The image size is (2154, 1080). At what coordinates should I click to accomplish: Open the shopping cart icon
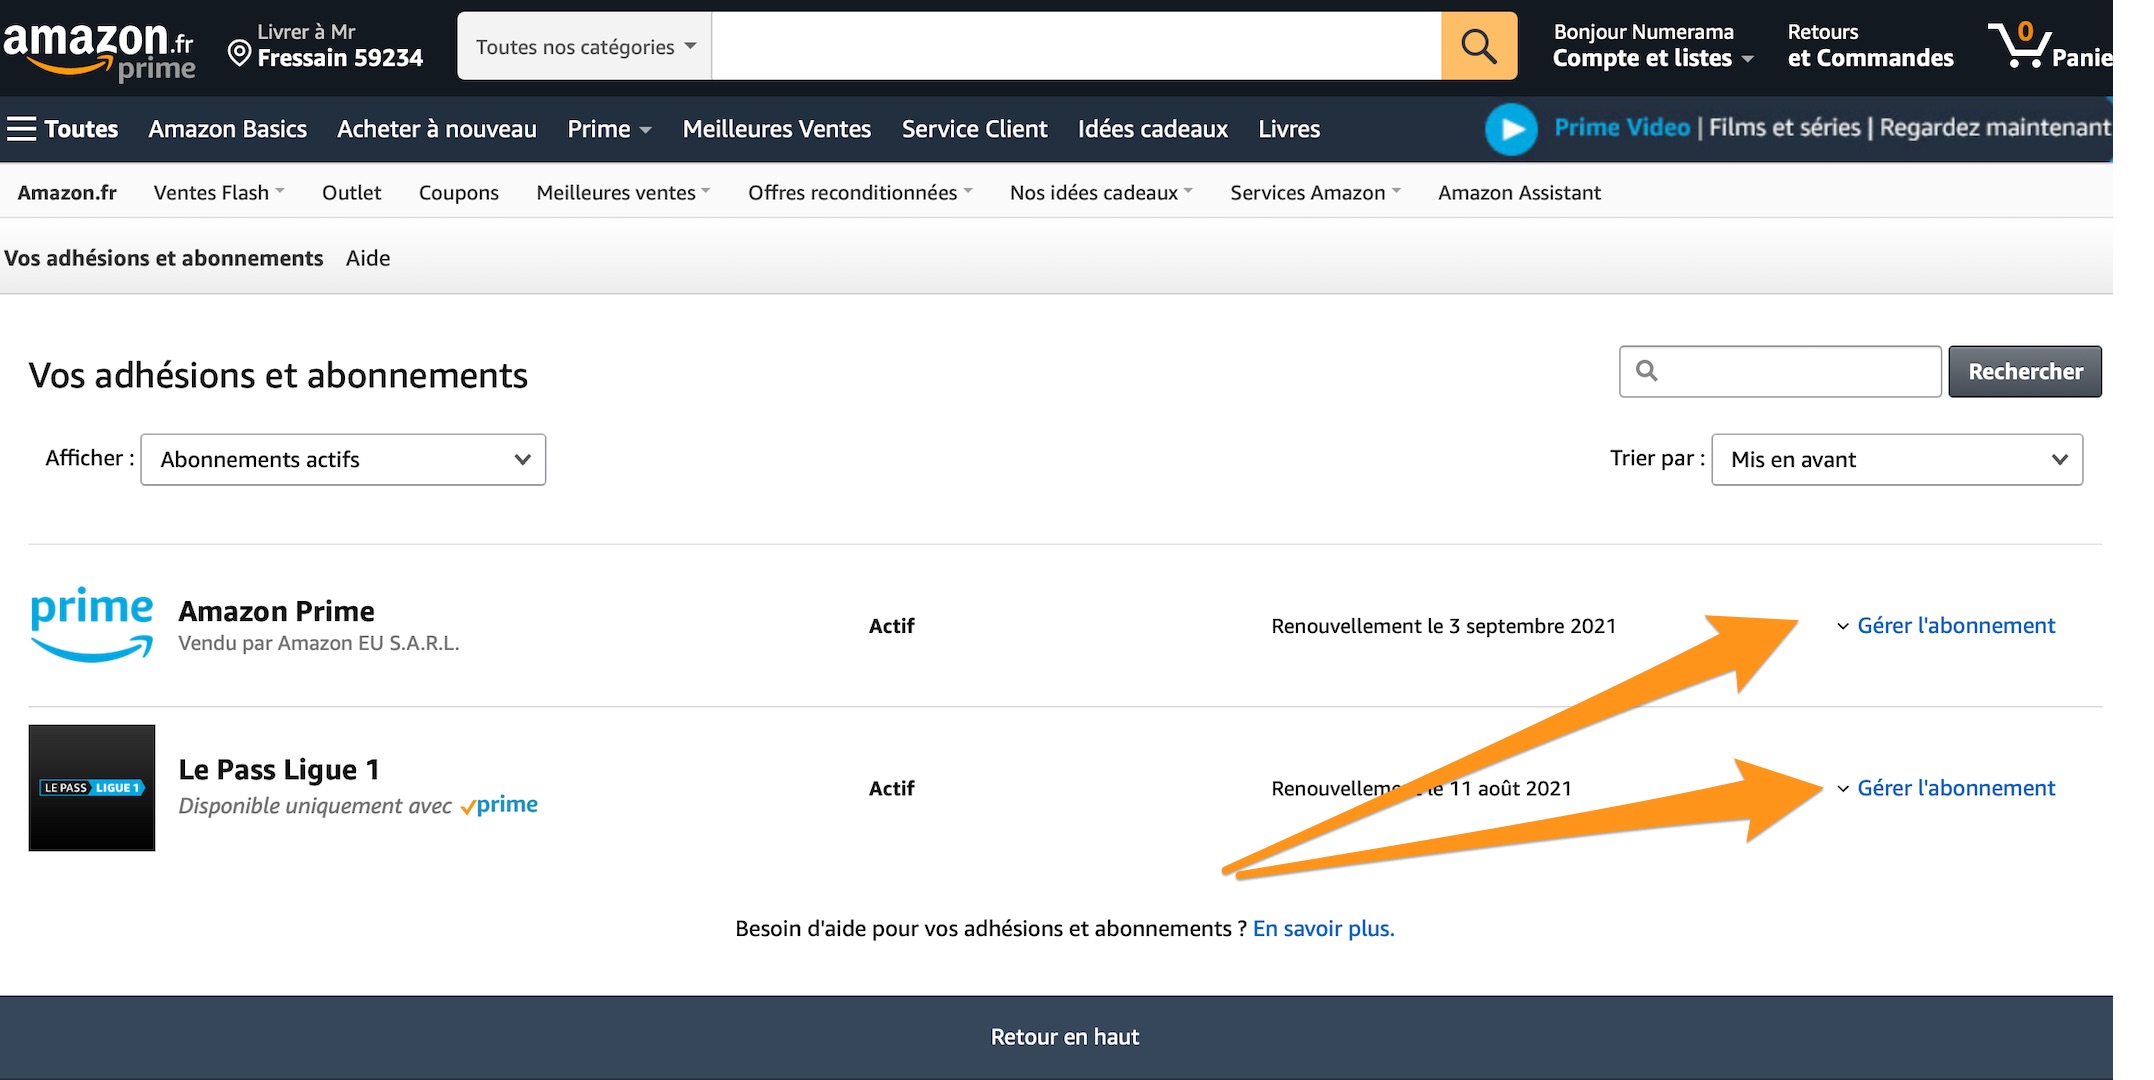2018,45
